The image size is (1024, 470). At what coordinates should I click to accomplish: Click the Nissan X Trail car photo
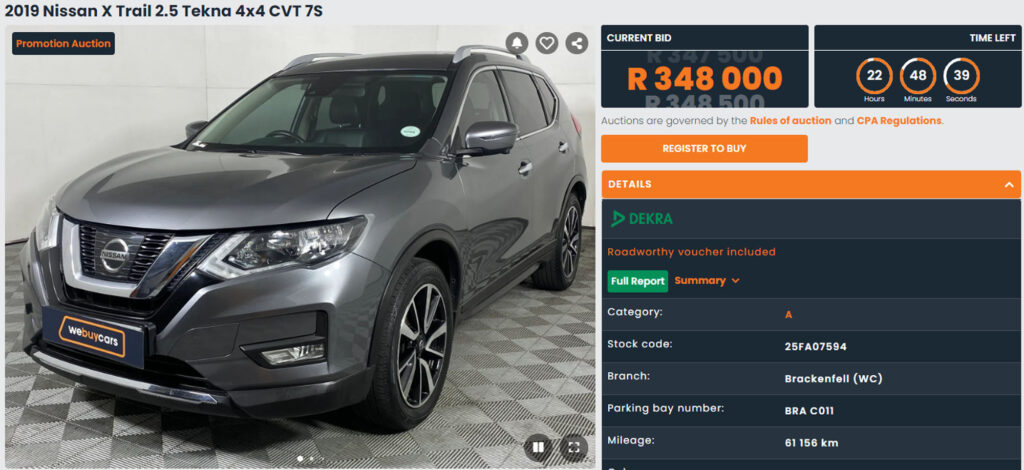tap(300, 248)
